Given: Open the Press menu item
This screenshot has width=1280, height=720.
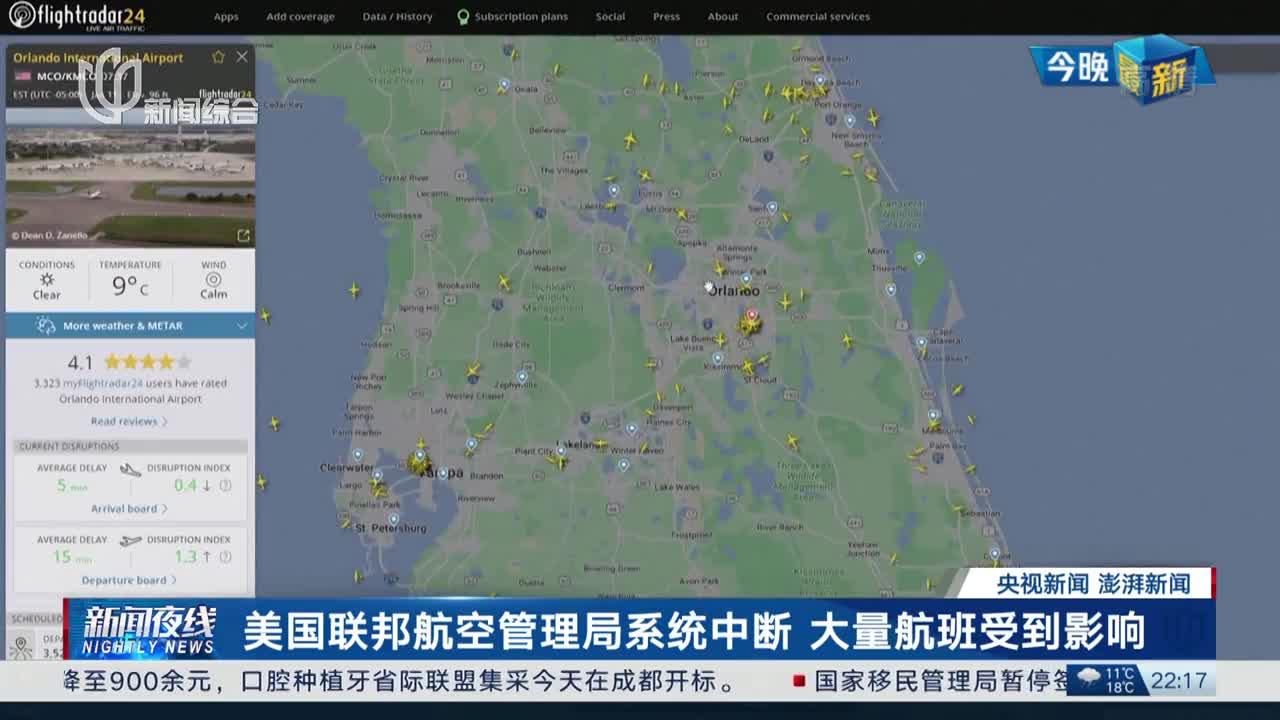Looking at the screenshot, I should 666,16.
